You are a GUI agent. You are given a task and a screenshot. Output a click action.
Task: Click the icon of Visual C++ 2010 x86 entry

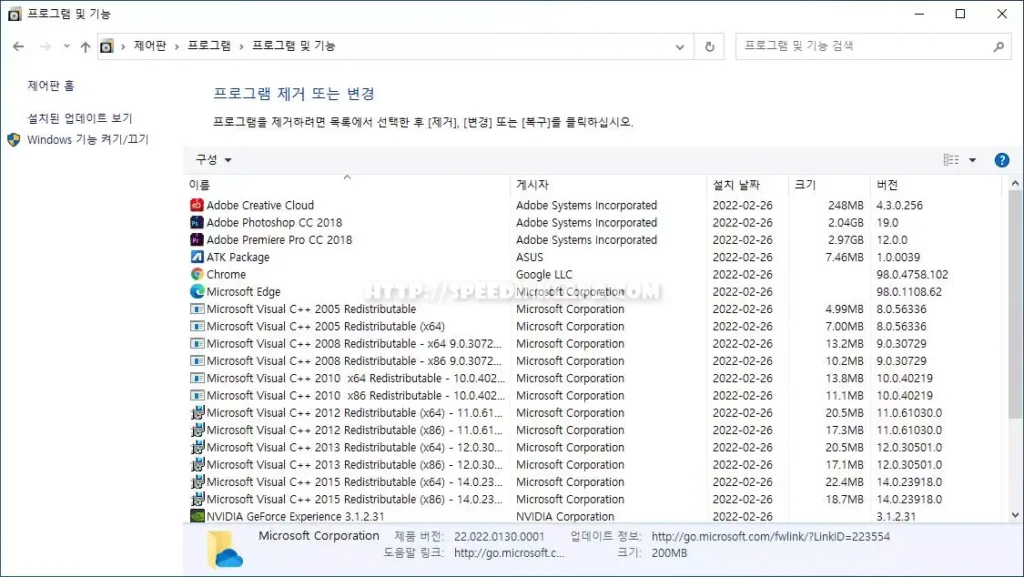pos(197,396)
